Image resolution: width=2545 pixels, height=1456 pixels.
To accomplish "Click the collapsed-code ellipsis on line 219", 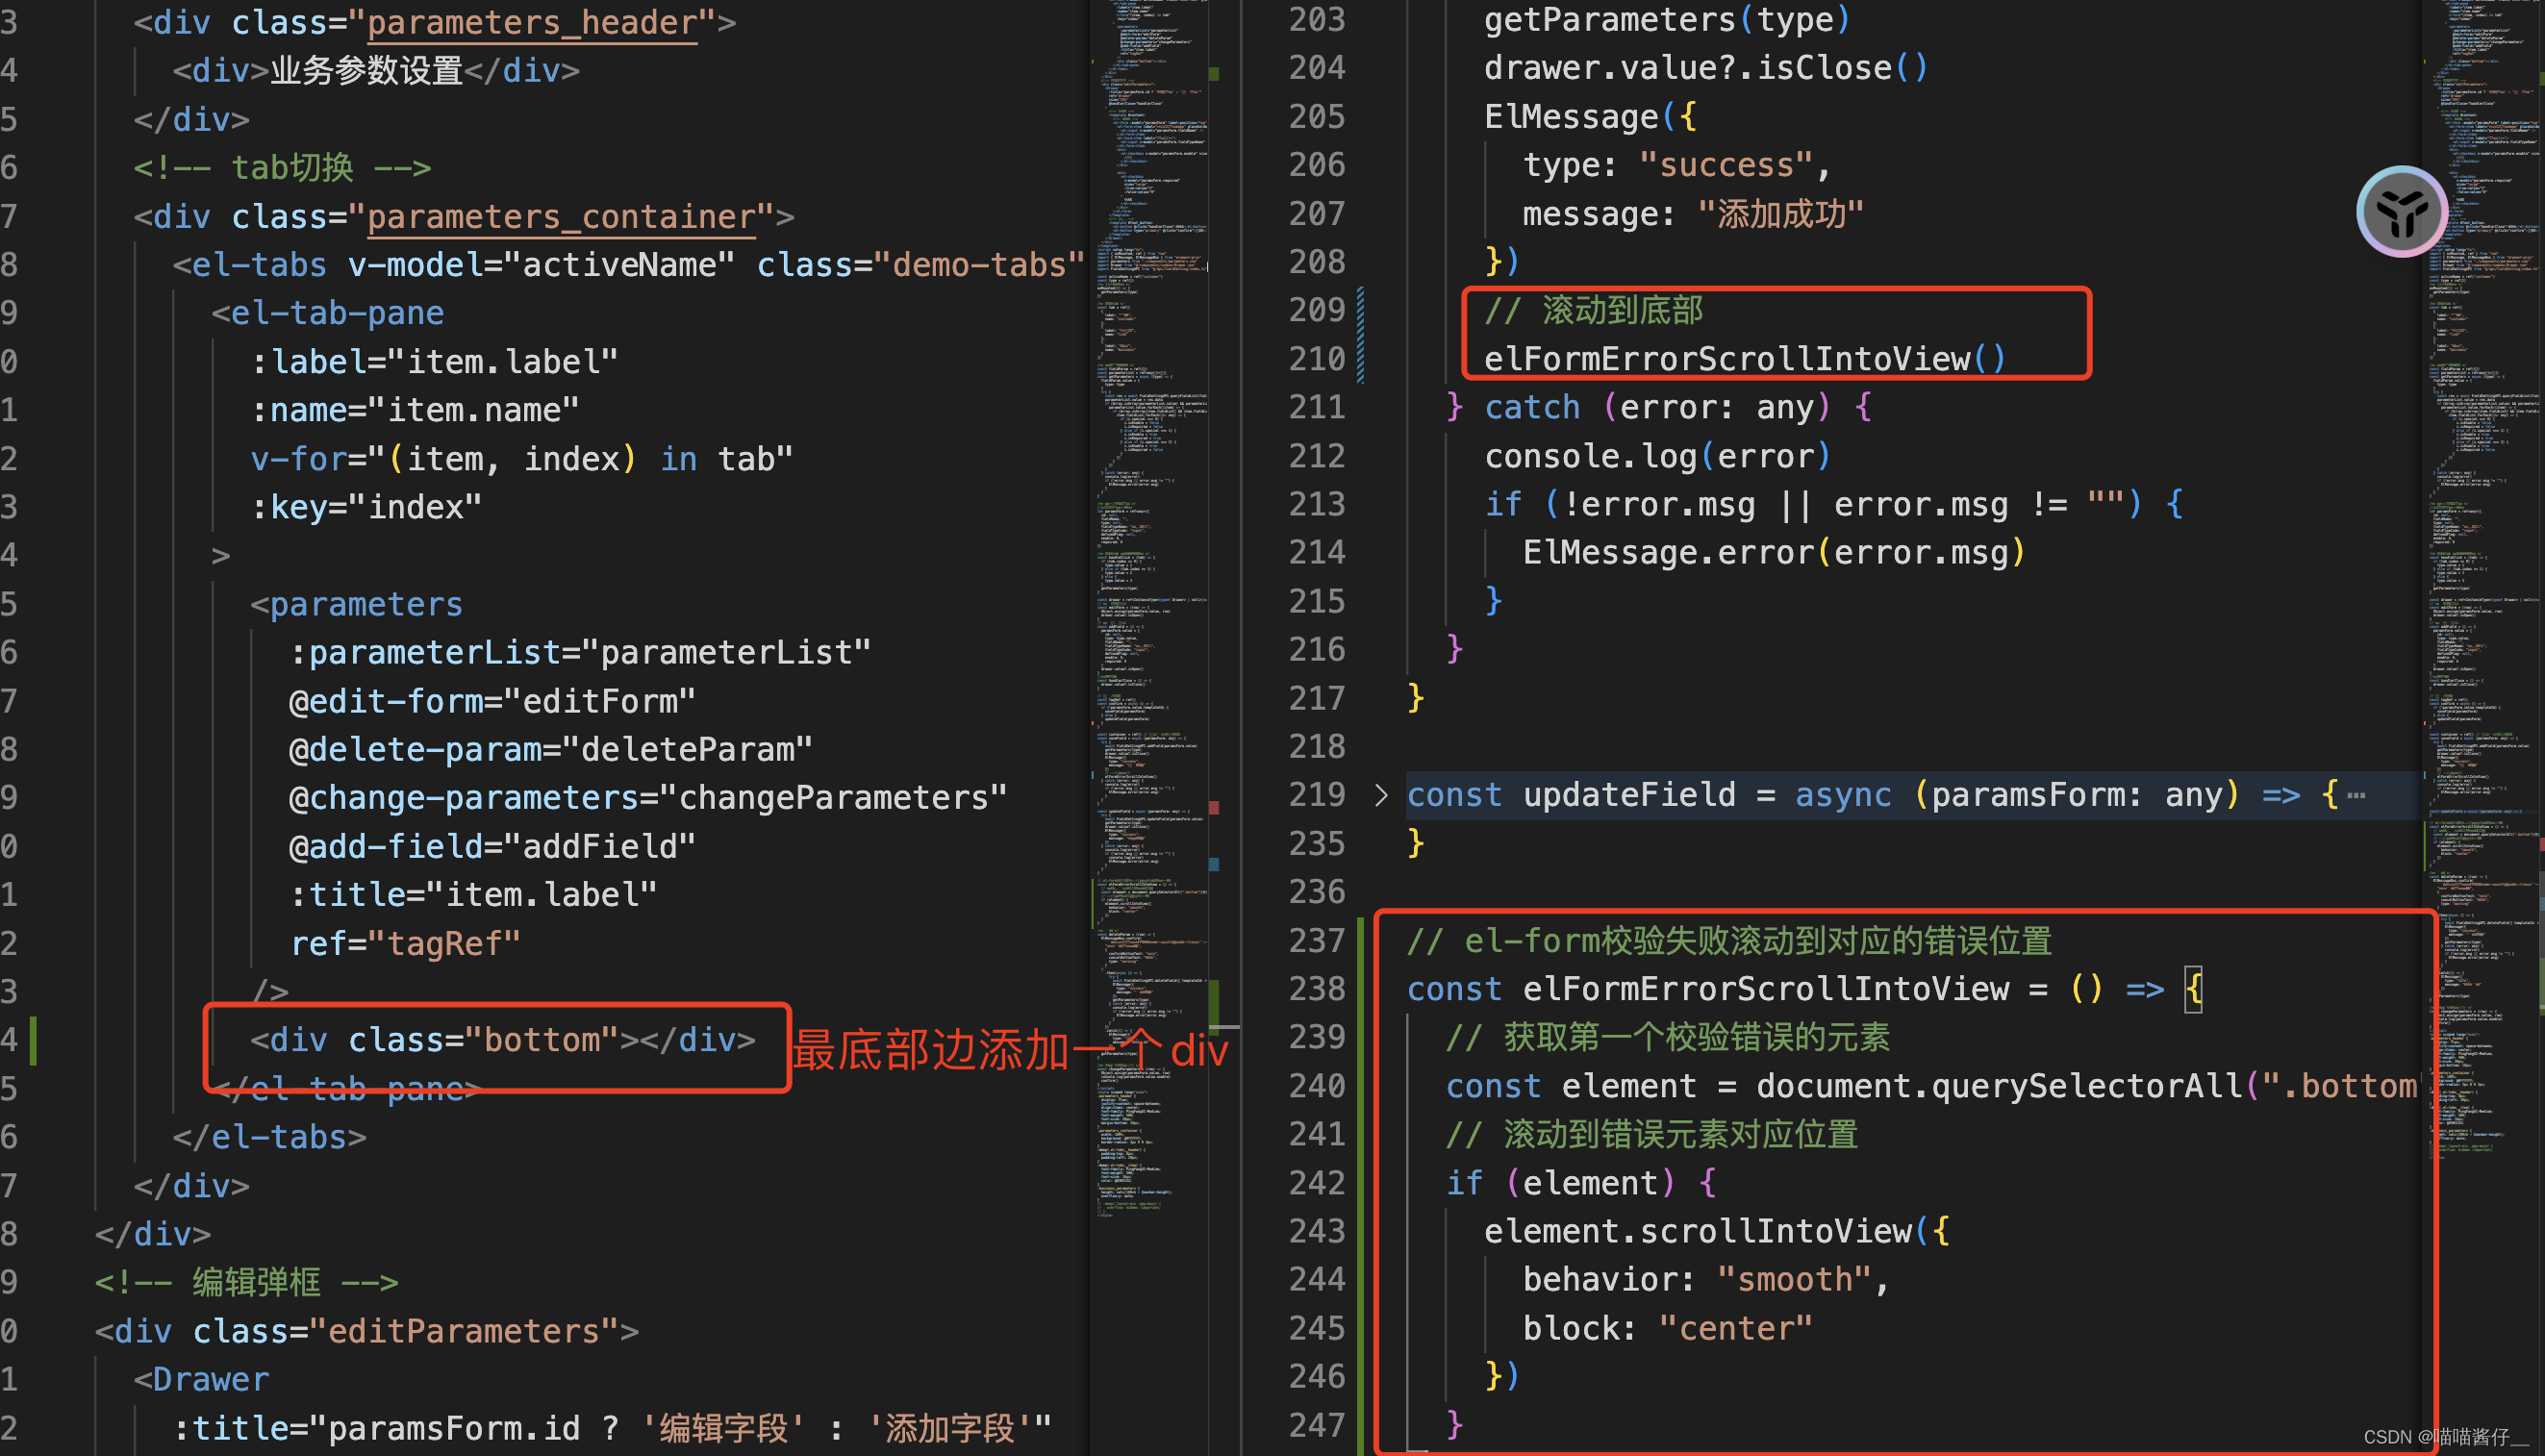I will point(2356,796).
